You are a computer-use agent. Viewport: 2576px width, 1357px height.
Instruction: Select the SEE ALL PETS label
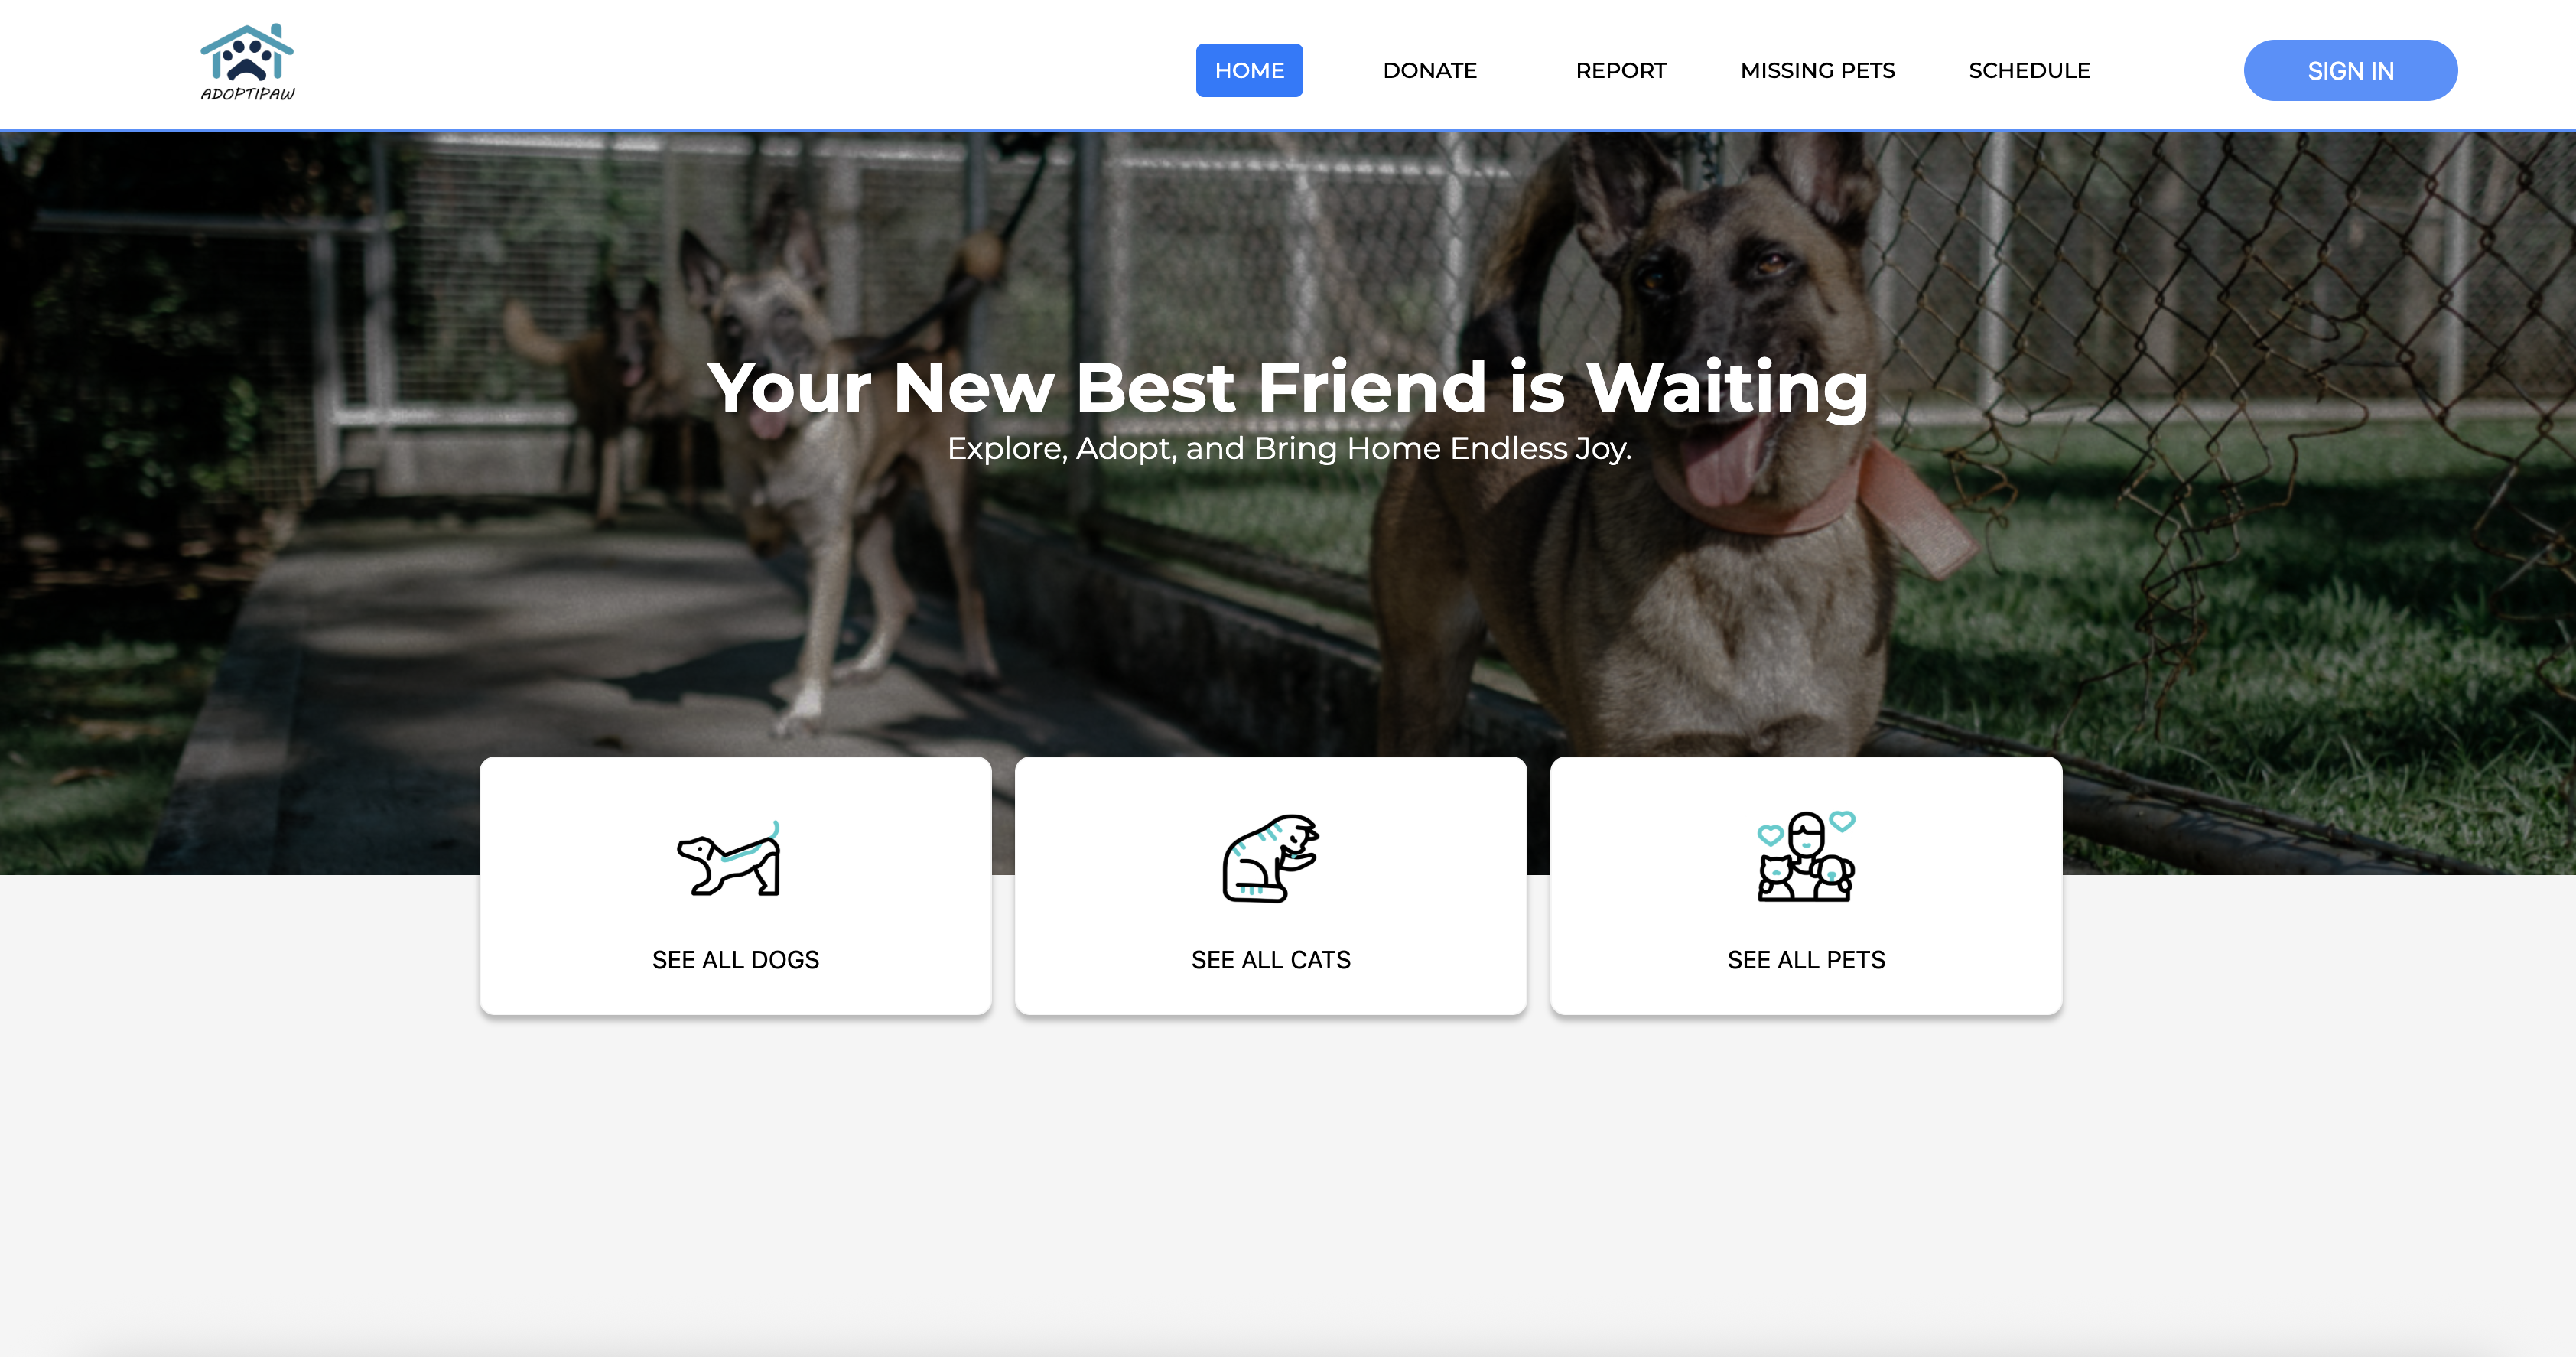click(x=1806, y=960)
